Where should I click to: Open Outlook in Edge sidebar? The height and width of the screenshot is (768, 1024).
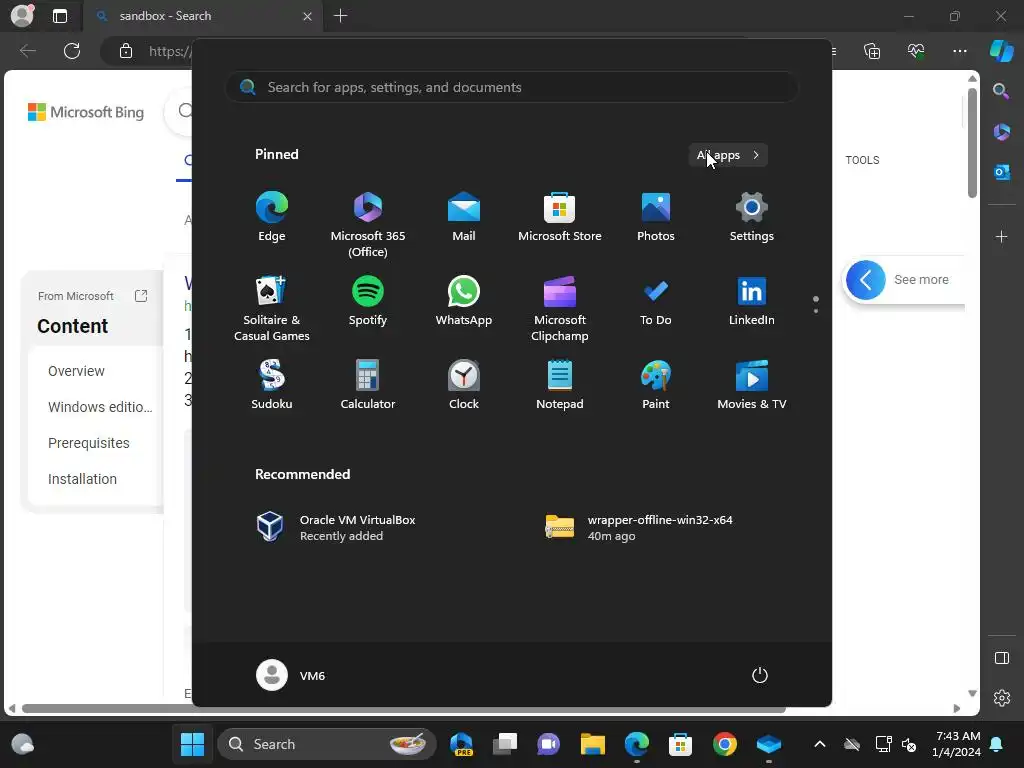pyautogui.click(x=1001, y=172)
